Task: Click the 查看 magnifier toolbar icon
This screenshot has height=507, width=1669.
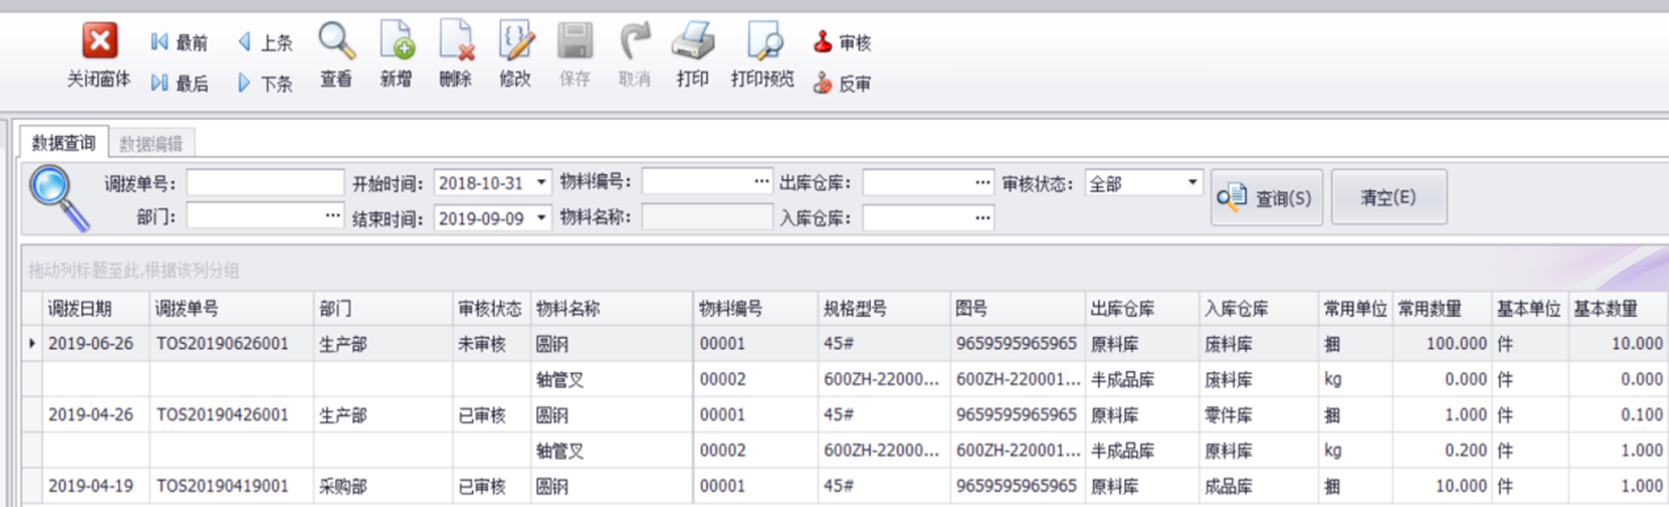Action: pyautogui.click(x=336, y=42)
